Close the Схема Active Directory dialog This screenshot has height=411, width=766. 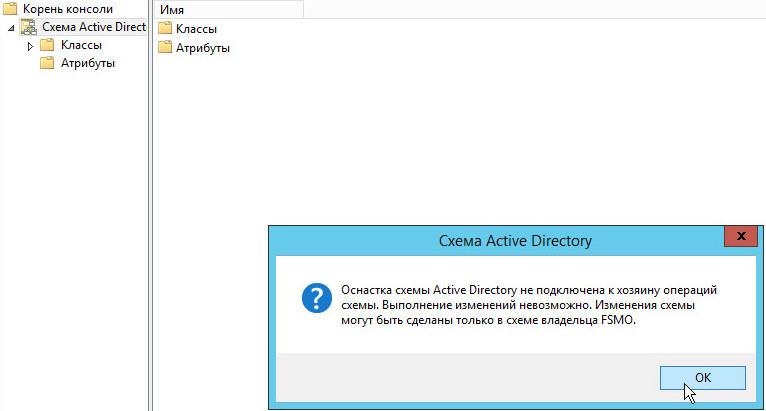[741, 236]
